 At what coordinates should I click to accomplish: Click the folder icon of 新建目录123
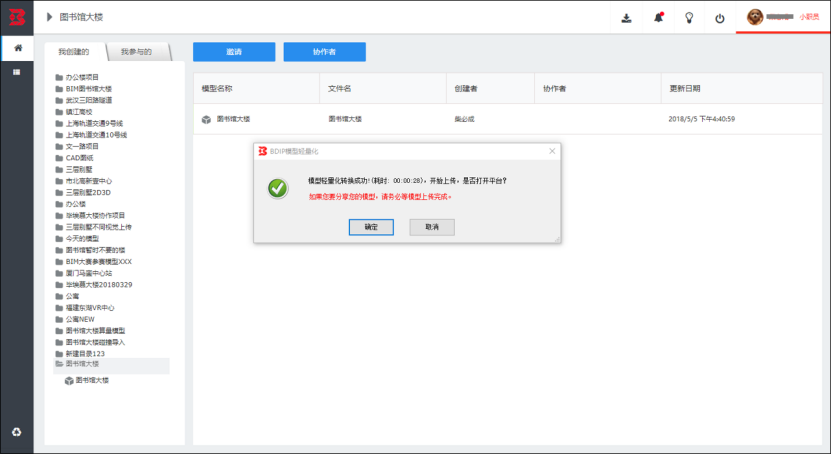pyautogui.click(x=59, y=354)
